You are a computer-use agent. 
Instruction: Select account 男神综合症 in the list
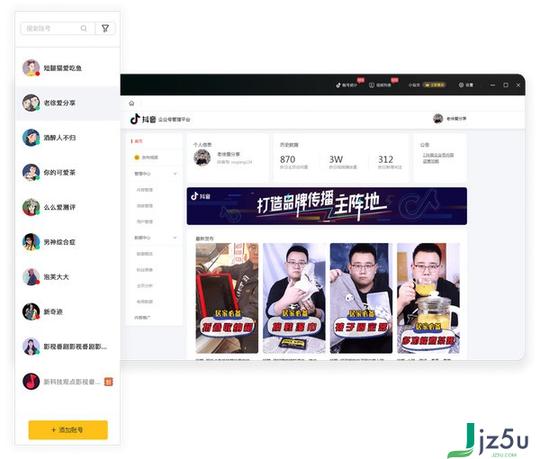pyautogui.click(x=68, y=242)
